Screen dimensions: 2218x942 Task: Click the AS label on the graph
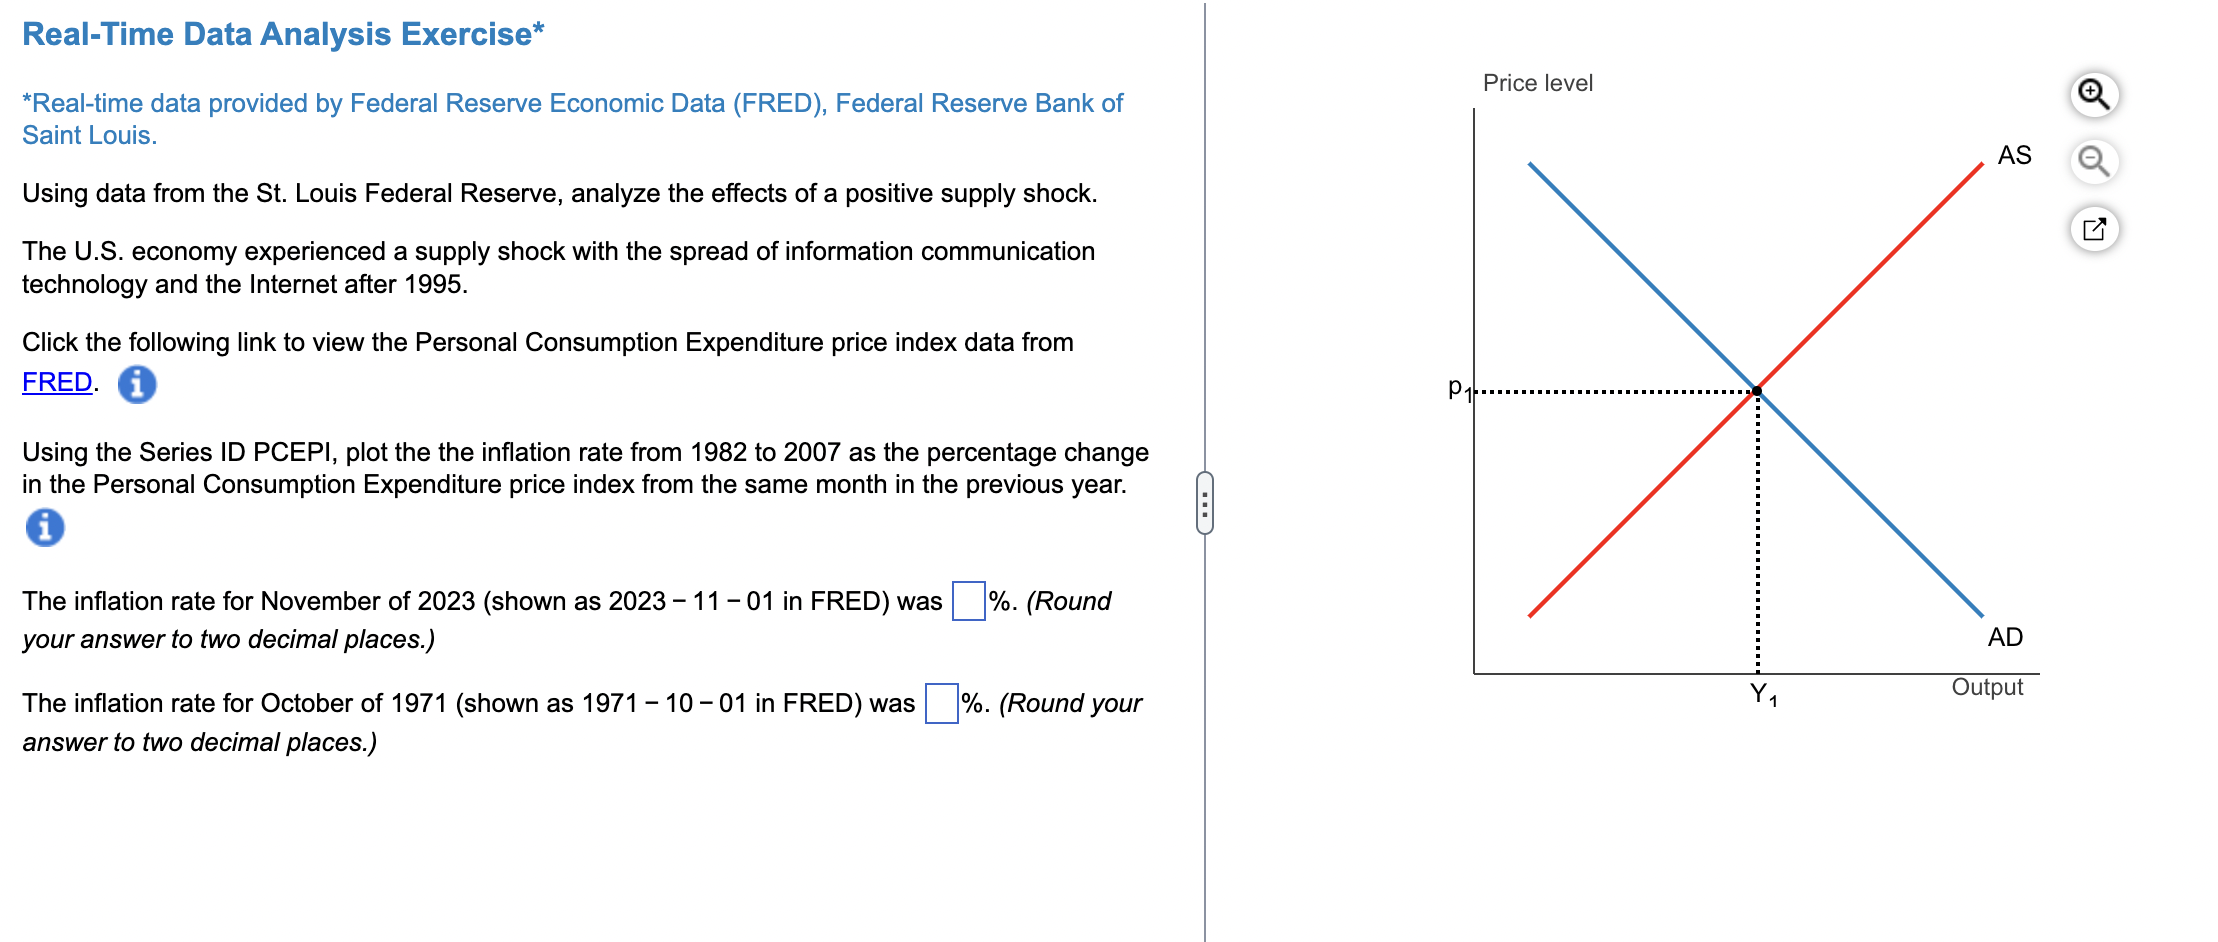pyautogui.click(x=2016, y=154)
